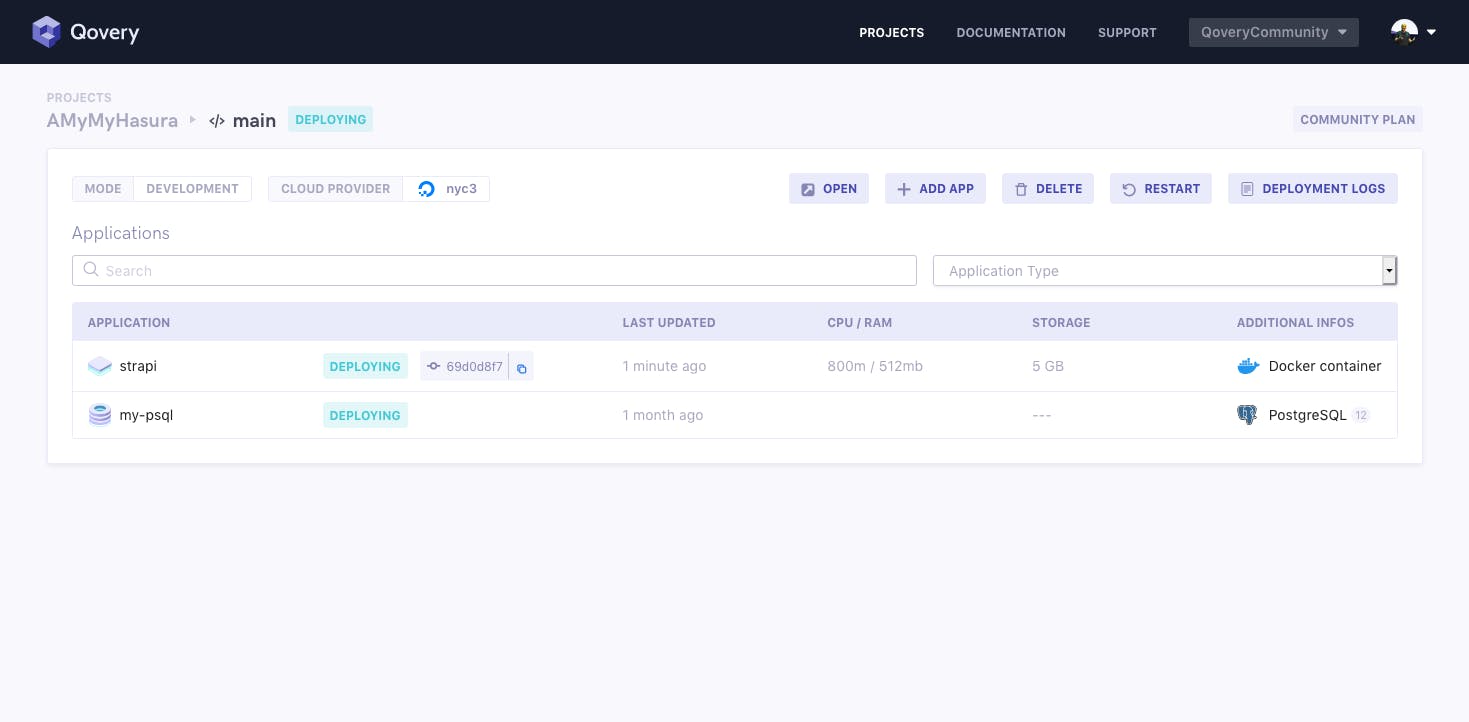Click the search magnifier icon
1469x722 pixels.
tap(91, 270)
